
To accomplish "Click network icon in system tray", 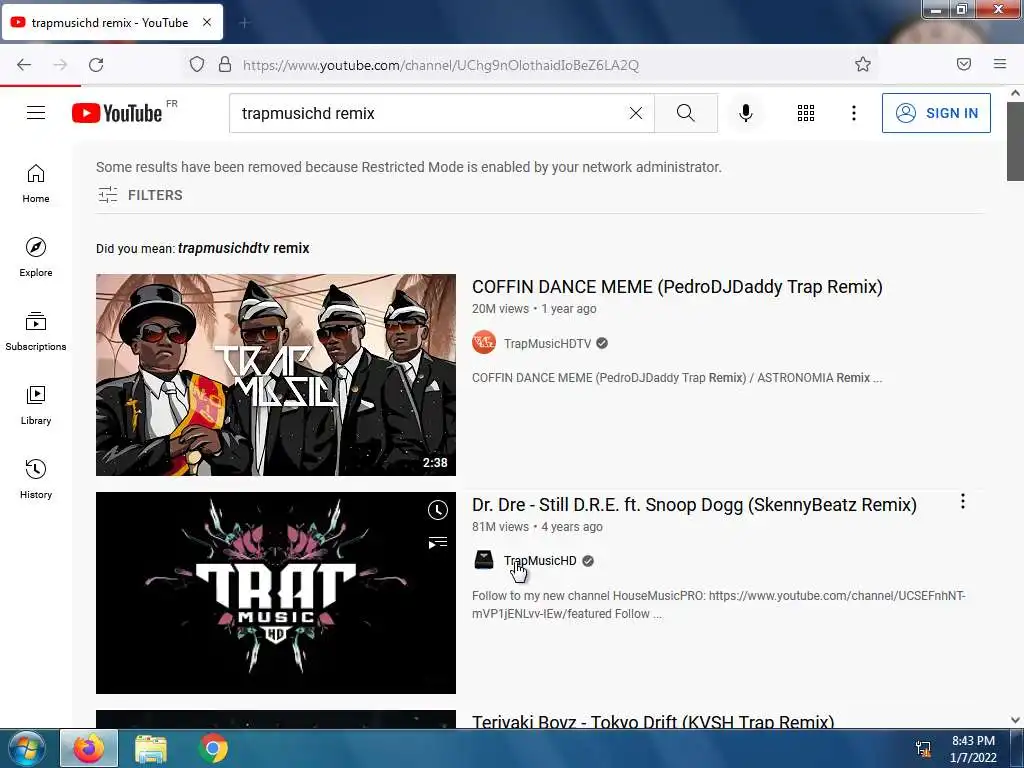I will pos(923,749).
